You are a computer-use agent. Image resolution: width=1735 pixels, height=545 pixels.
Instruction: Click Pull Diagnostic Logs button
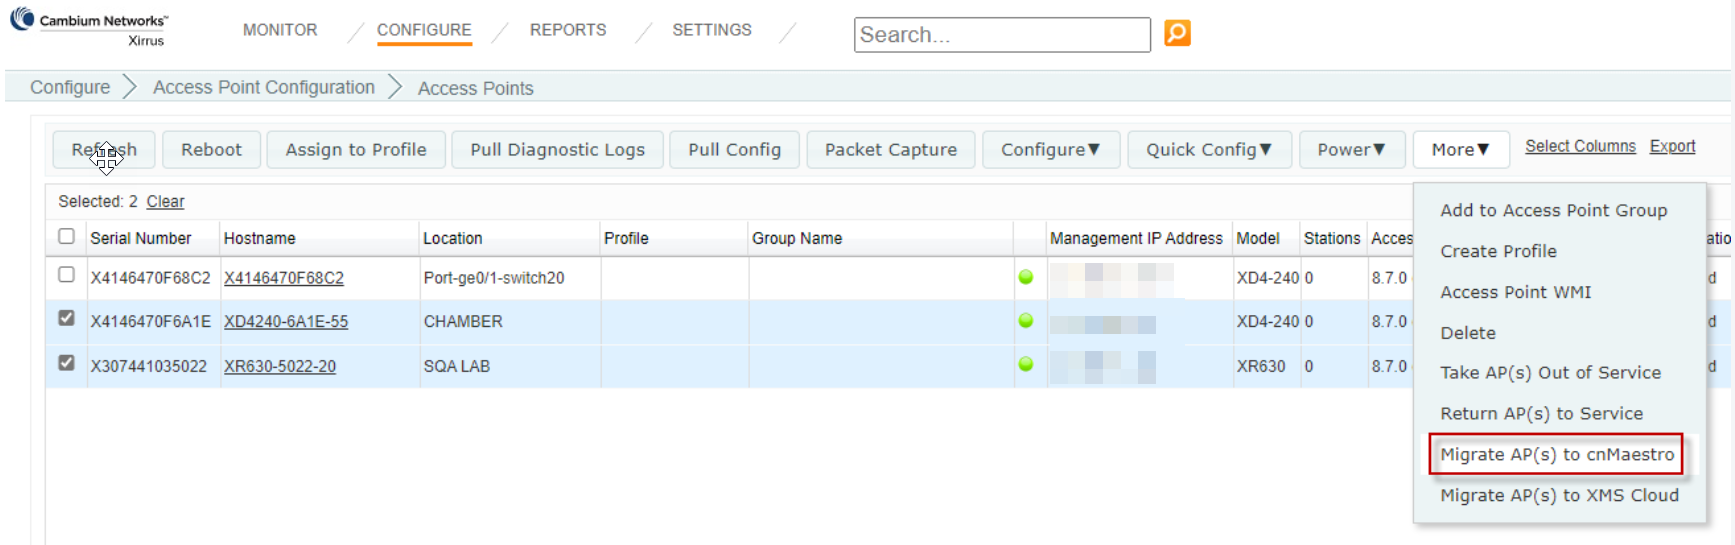pos(557,149)
